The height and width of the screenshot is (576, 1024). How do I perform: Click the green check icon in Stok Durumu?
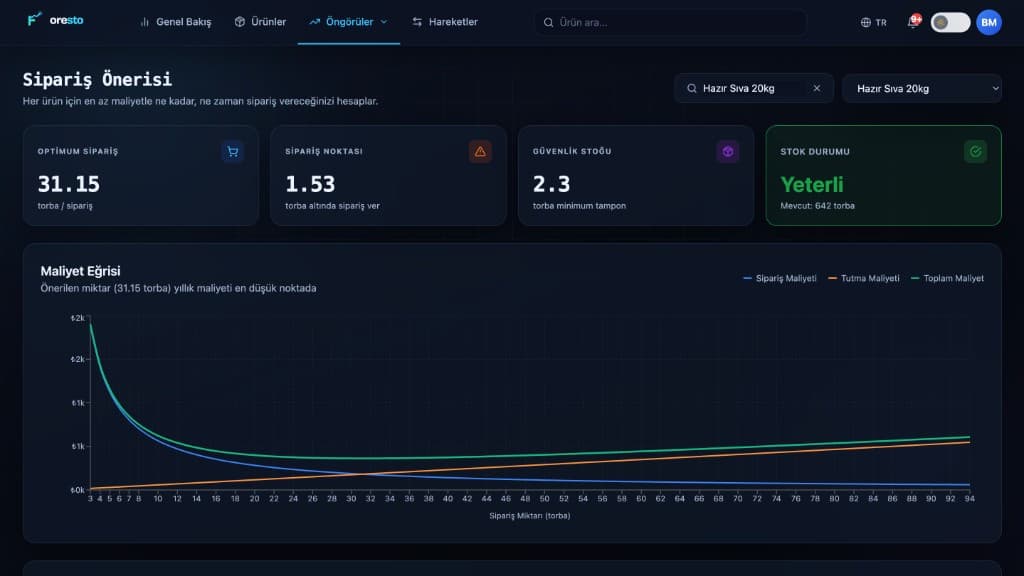(x=975, y=152)
